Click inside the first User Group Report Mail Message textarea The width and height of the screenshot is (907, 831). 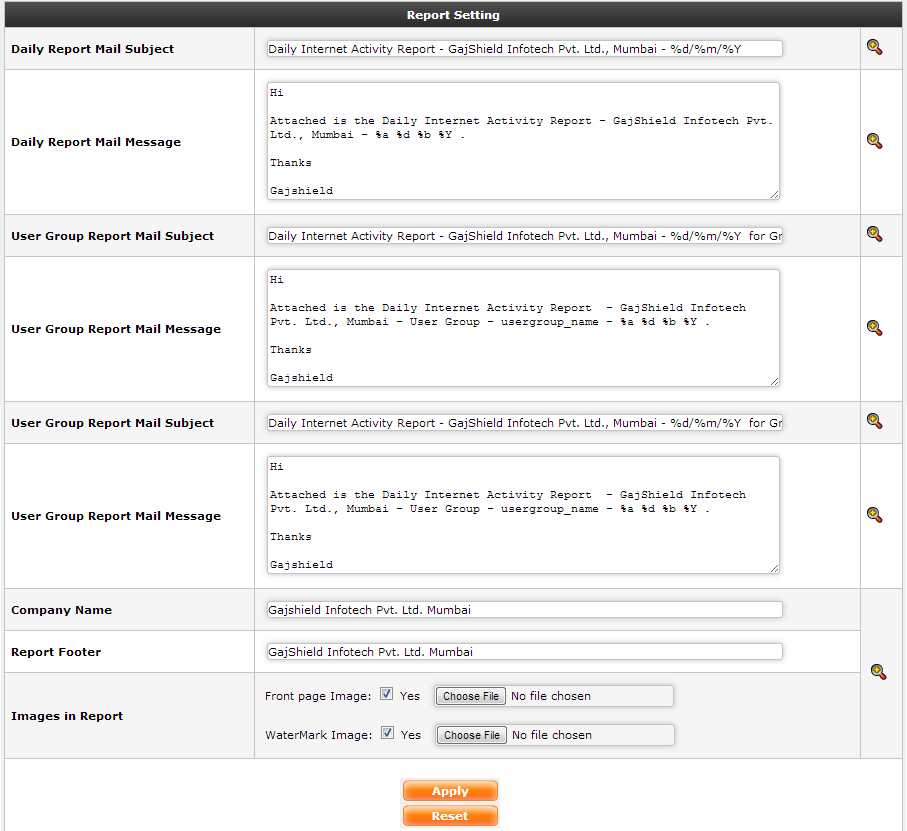click(x=523, y=328)
